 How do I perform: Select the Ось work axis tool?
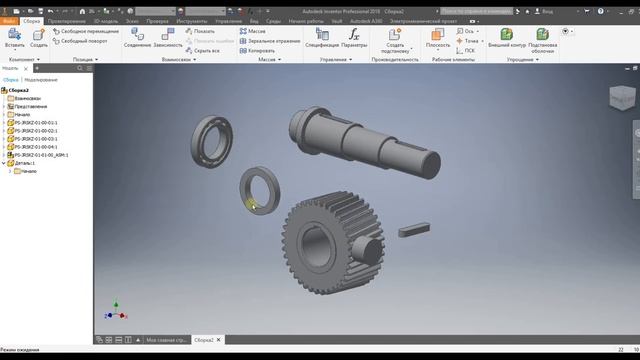(x=465, y=31)
